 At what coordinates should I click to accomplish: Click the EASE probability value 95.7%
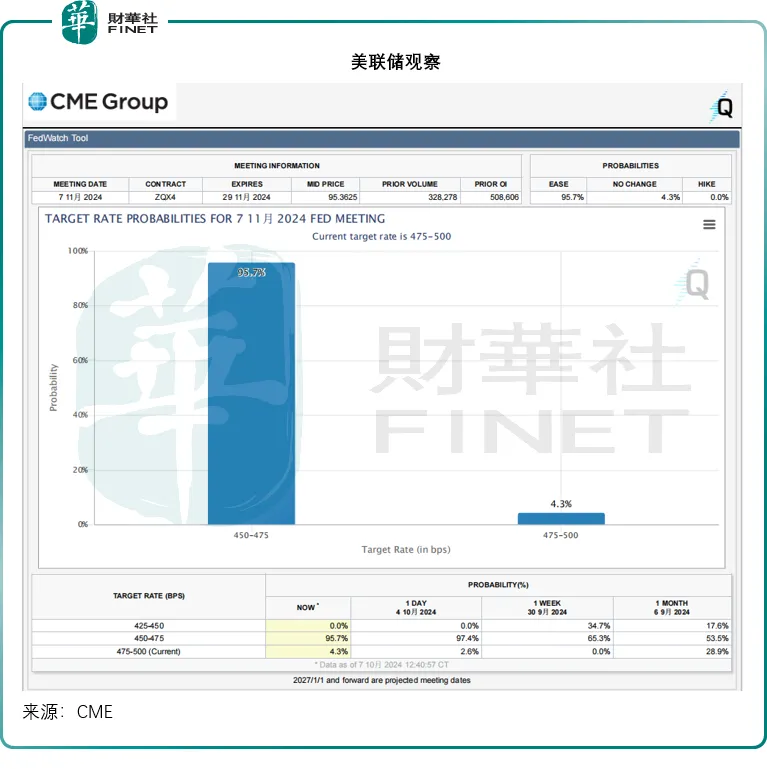pos(572,197)
